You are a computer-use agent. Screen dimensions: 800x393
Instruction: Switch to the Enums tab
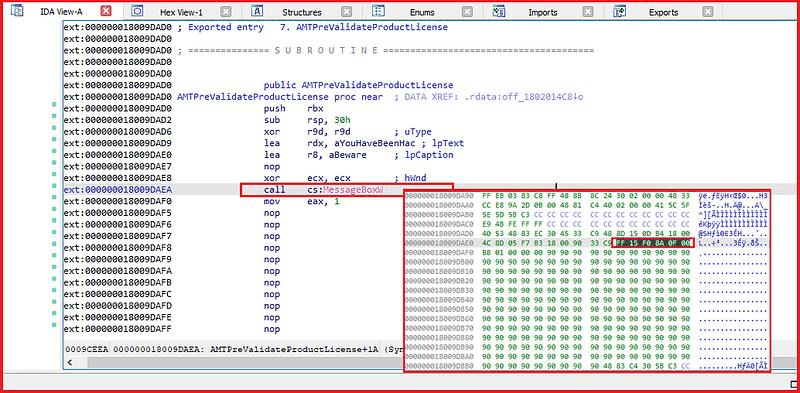click(x=422, y=12)
